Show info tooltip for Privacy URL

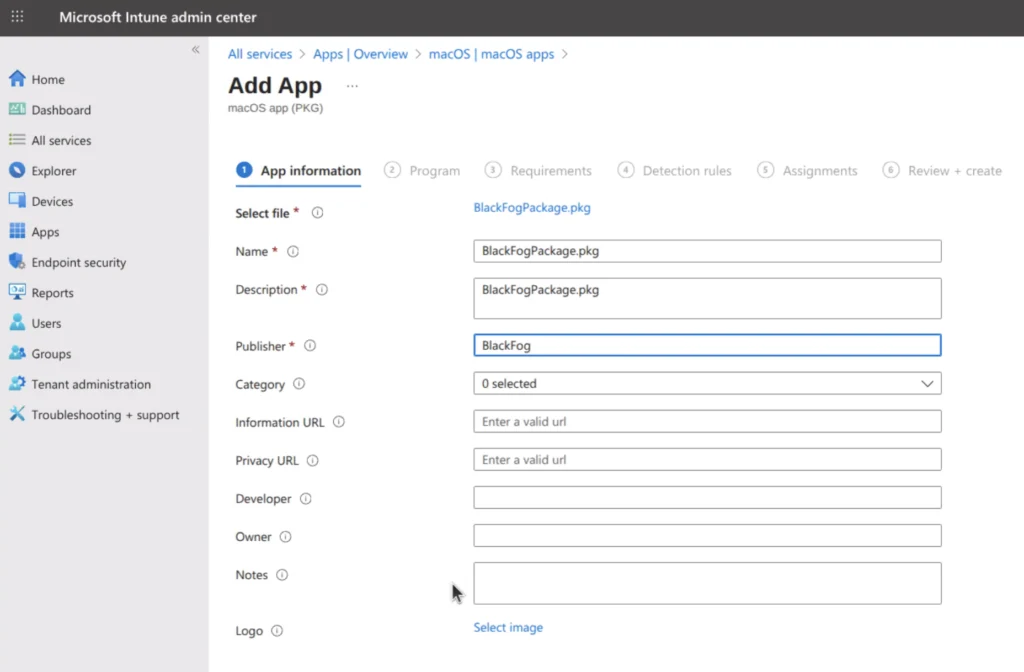coord(313,460)
